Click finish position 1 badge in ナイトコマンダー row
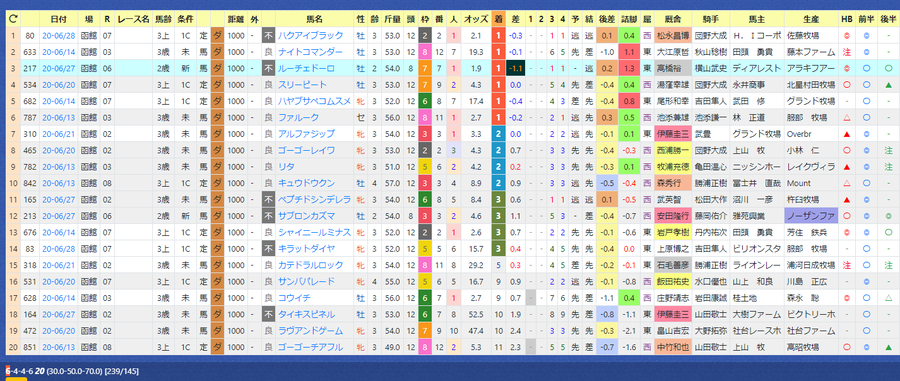Image resolution: width=900 pixels, height=381 pixels. (498, 52)
